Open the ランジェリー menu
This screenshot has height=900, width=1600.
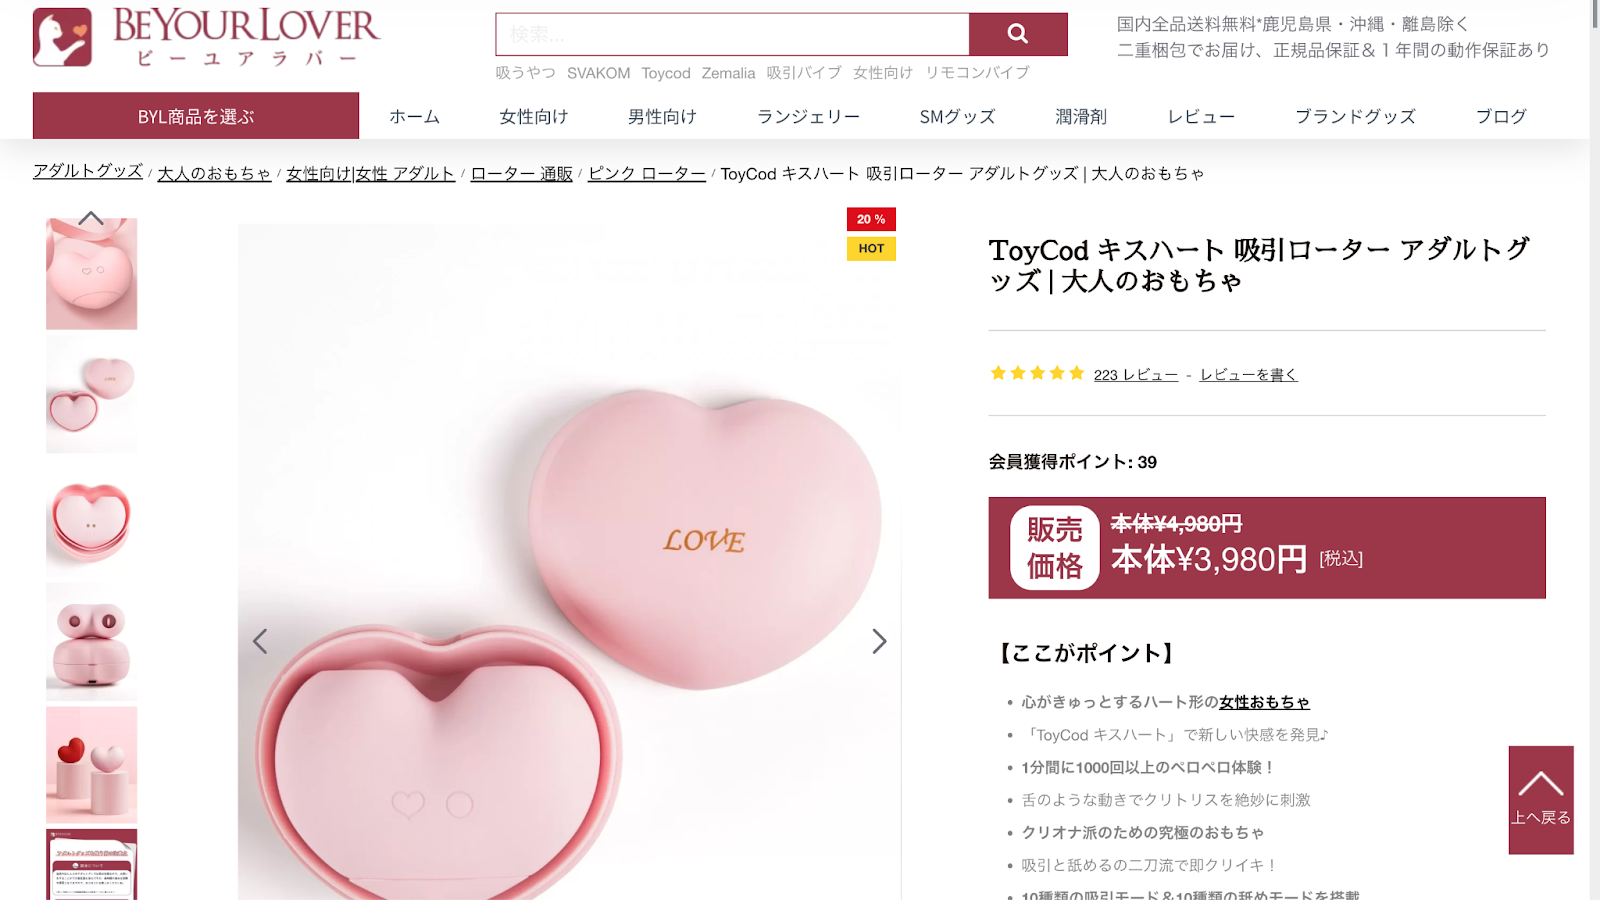(x=808, y=117)
